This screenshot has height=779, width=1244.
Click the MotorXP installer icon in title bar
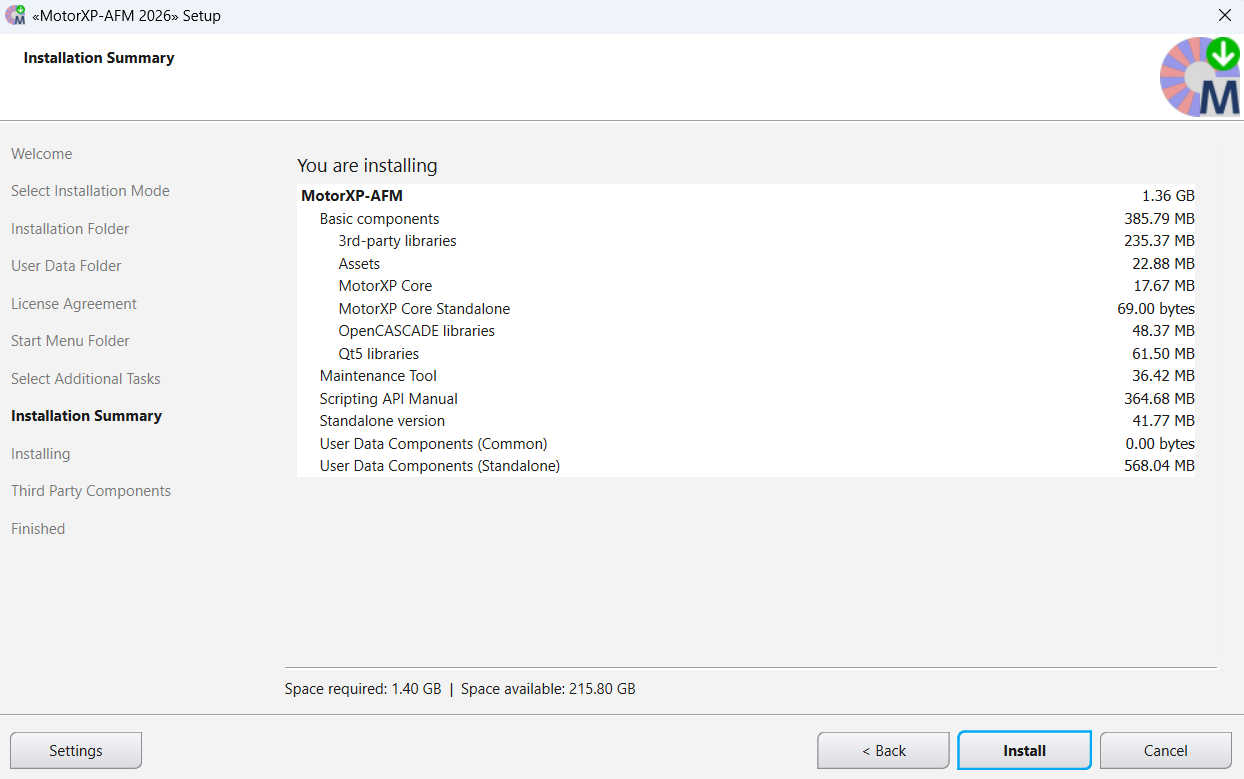point(16,16)
